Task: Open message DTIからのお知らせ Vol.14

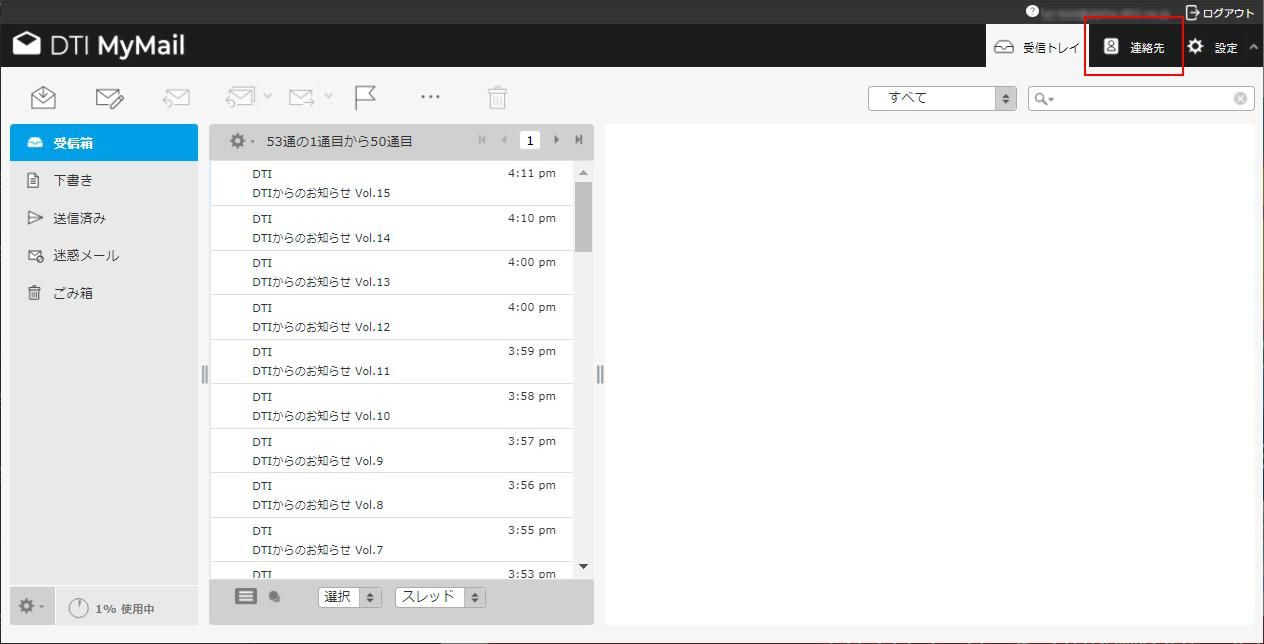Action: [x=392, y=228]
